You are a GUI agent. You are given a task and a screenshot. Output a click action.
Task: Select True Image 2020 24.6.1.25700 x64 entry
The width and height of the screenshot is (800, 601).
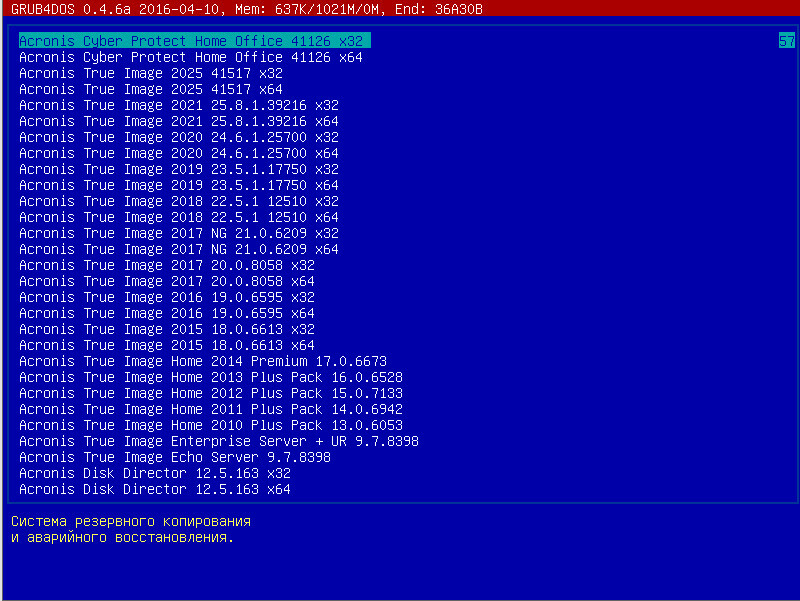(179, 153)
